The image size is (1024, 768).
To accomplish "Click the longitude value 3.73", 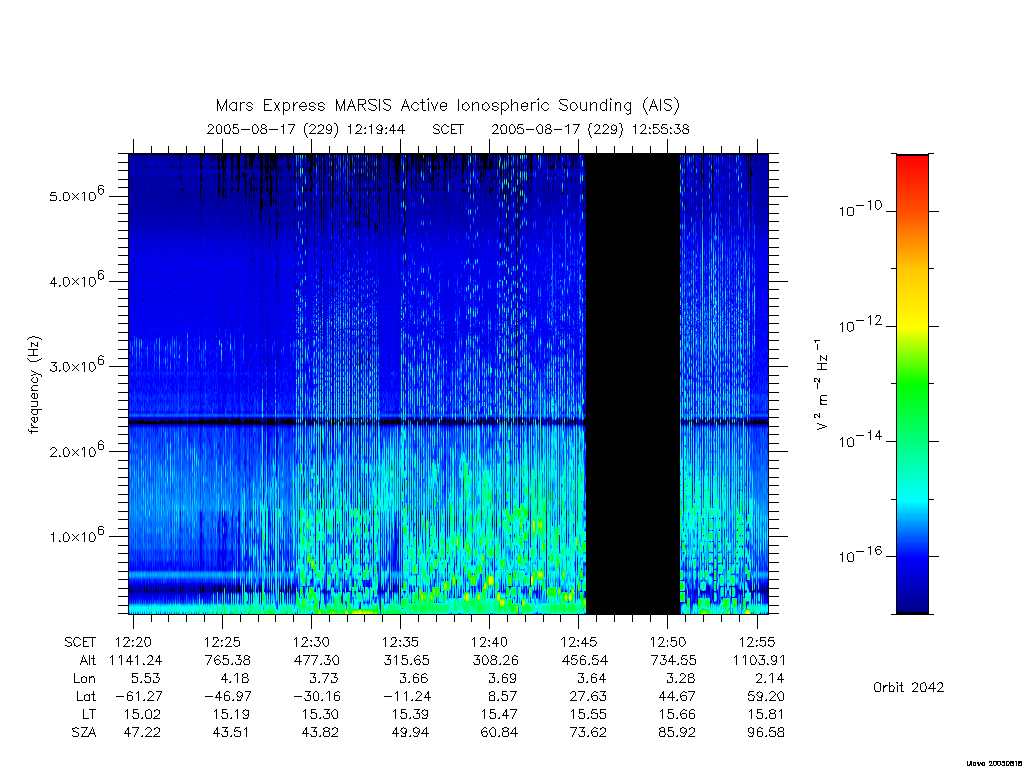I will coord(324,679).
